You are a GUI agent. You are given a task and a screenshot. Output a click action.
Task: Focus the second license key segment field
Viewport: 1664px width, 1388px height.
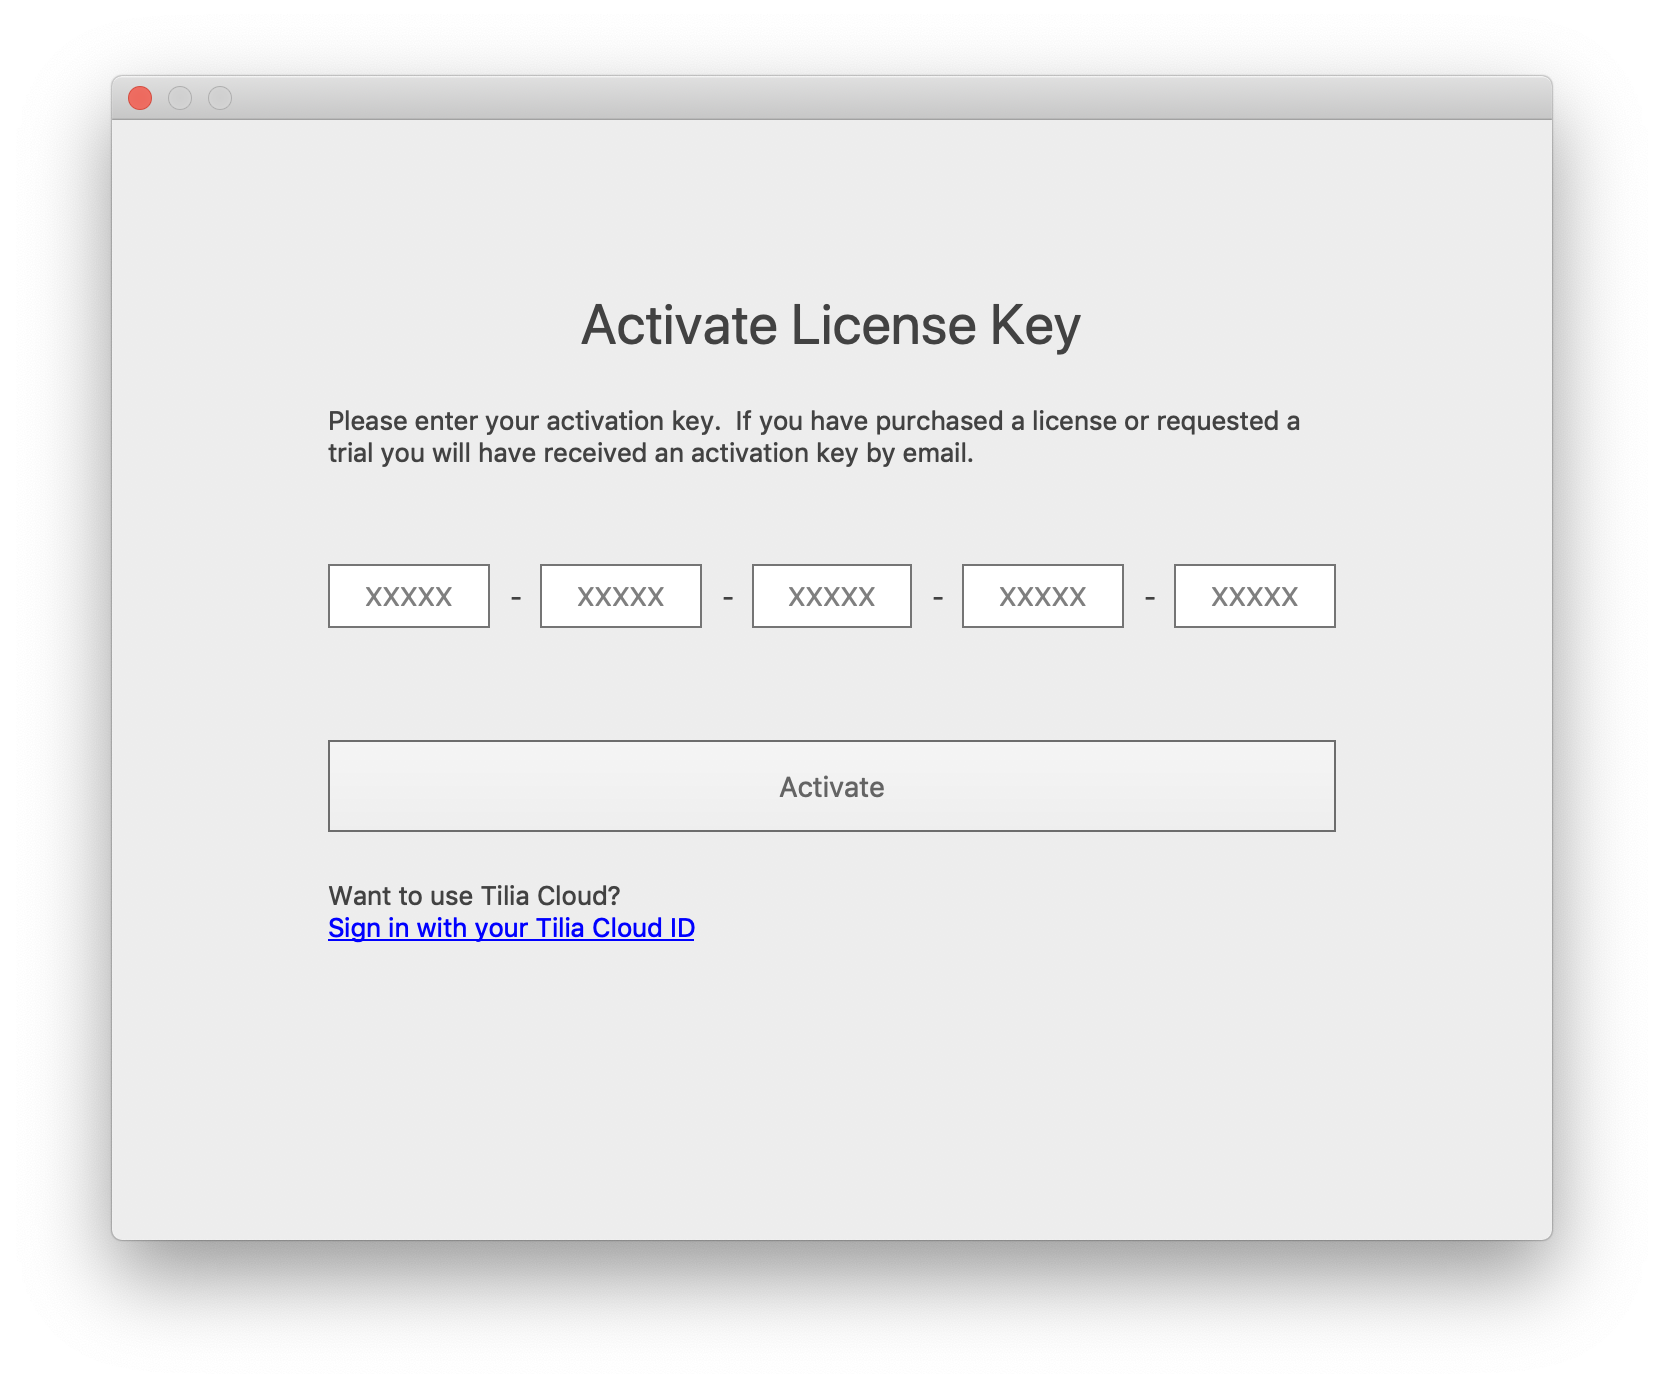(621, 596)
